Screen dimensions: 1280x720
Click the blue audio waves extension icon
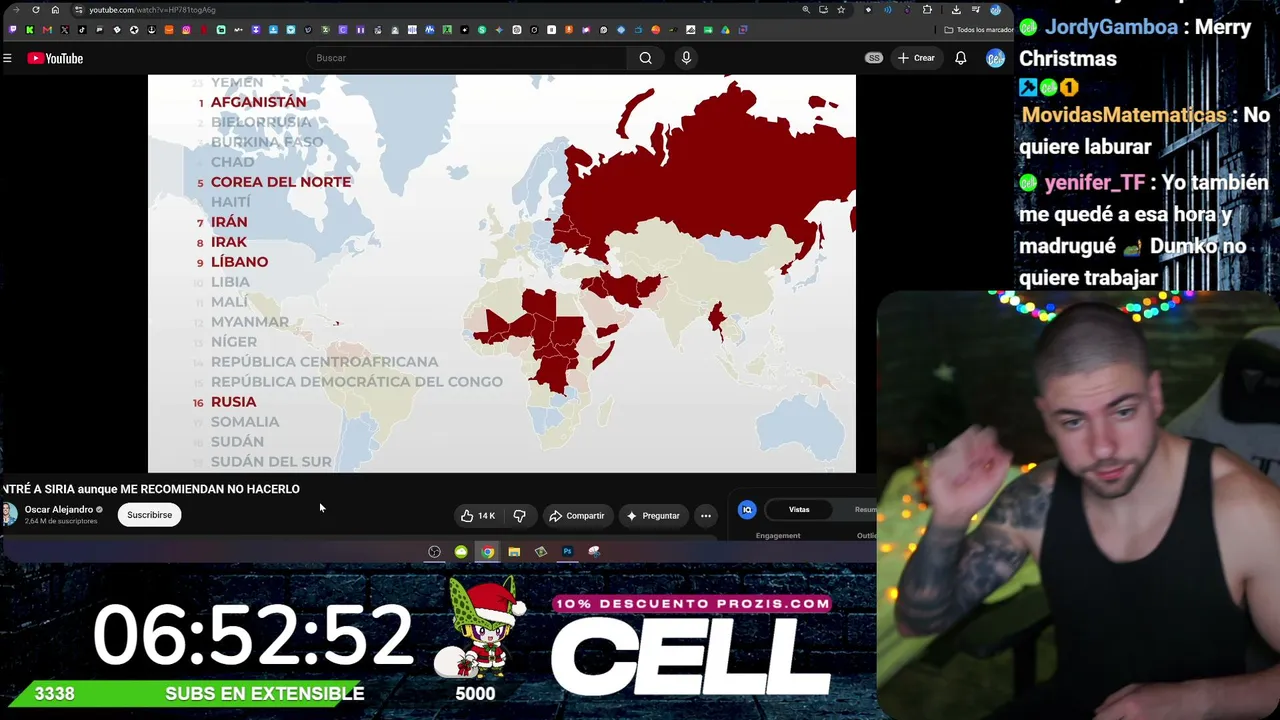(887, 10)
